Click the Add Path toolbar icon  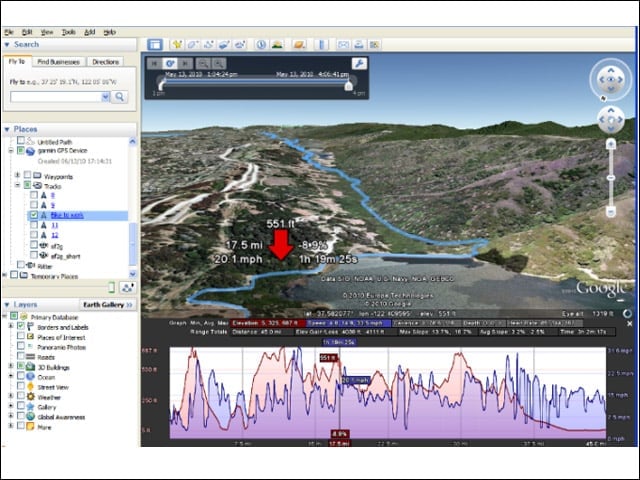208,44
